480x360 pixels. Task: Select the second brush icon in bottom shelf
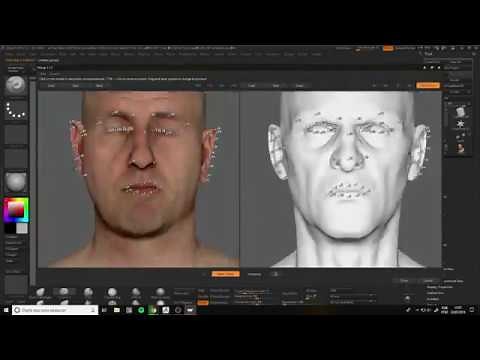pos(64,293)
